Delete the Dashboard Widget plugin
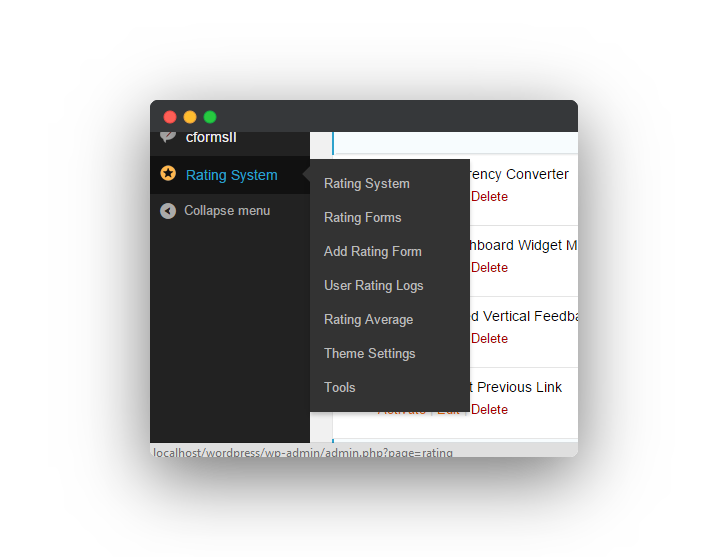Screen dimensions: 728x557 click(489, 268)
